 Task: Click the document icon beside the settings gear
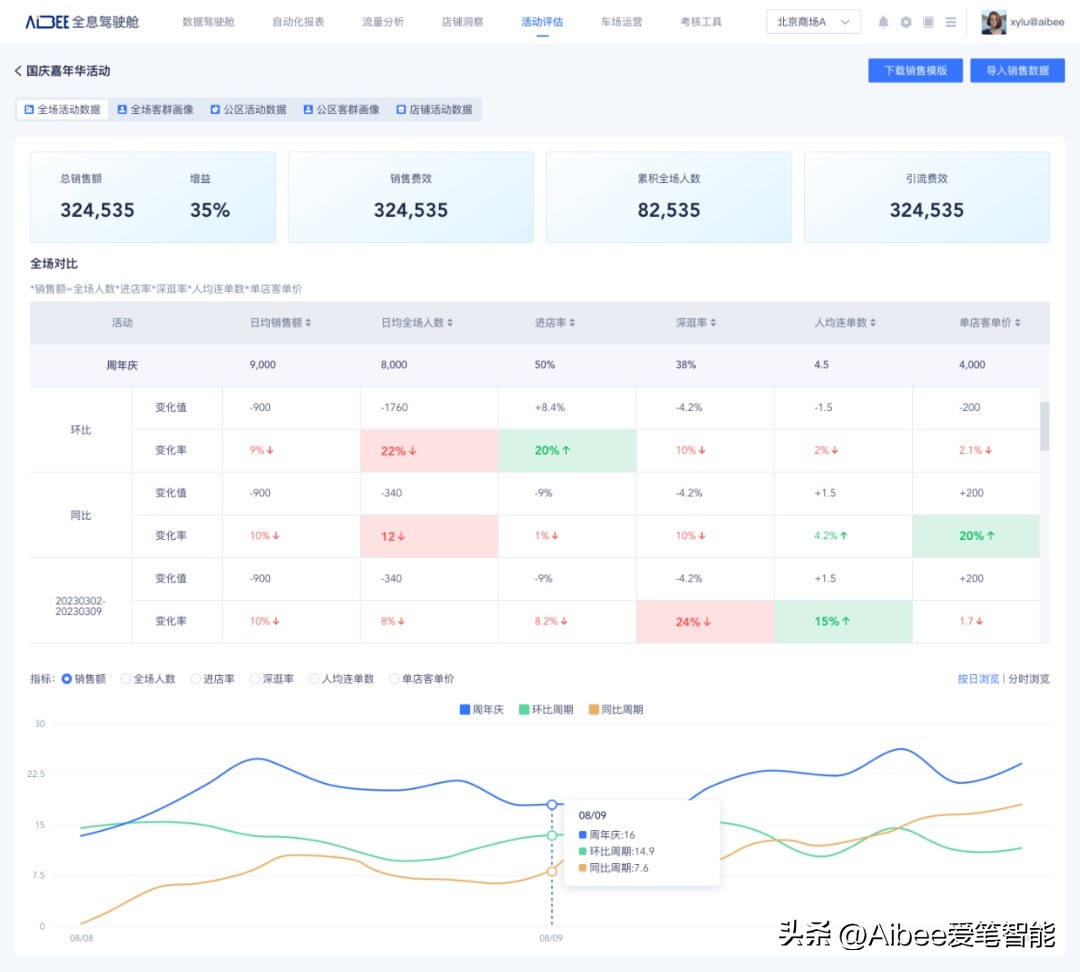coord(927,21)
